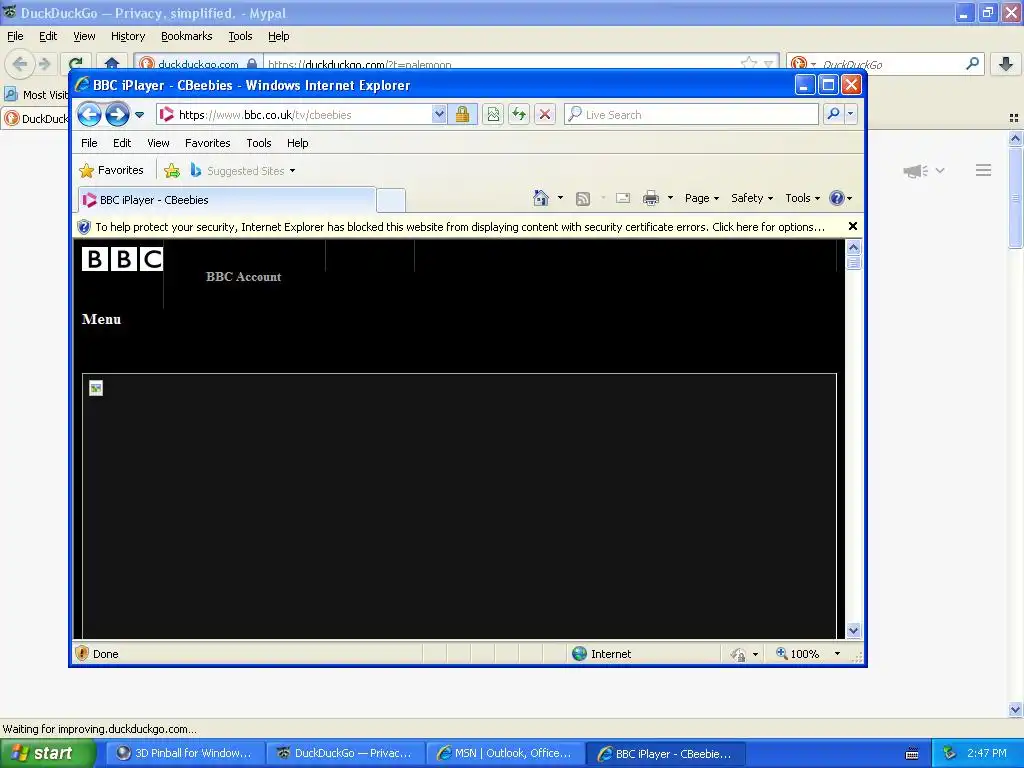Open IE Favorites menu
Viewport: 1024px width, 768px height.
click(x=208, y=143)
